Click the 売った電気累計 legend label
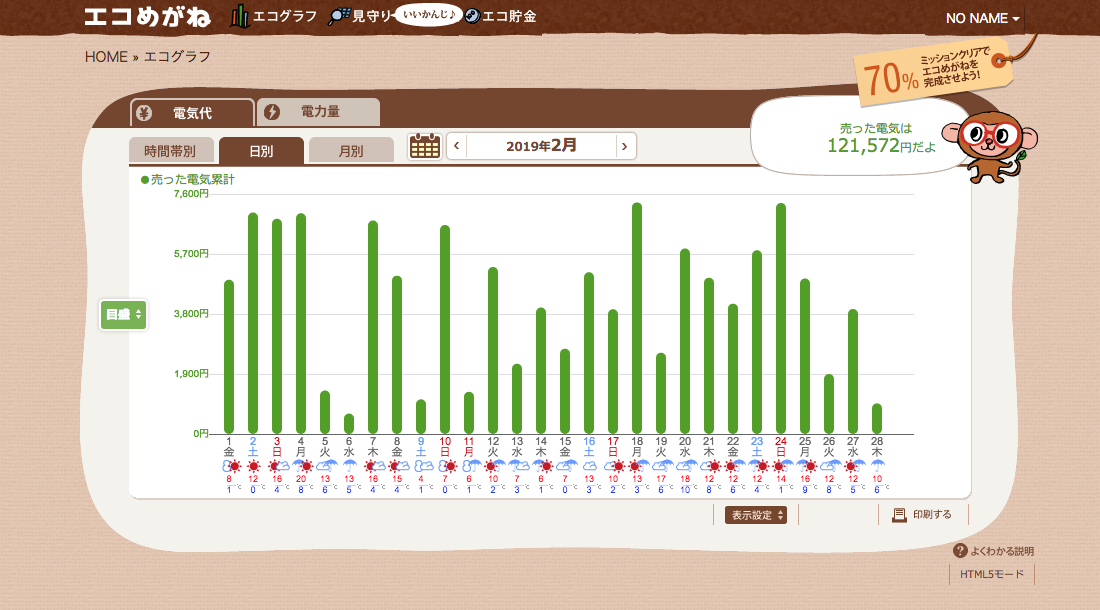 click(188, 179)
